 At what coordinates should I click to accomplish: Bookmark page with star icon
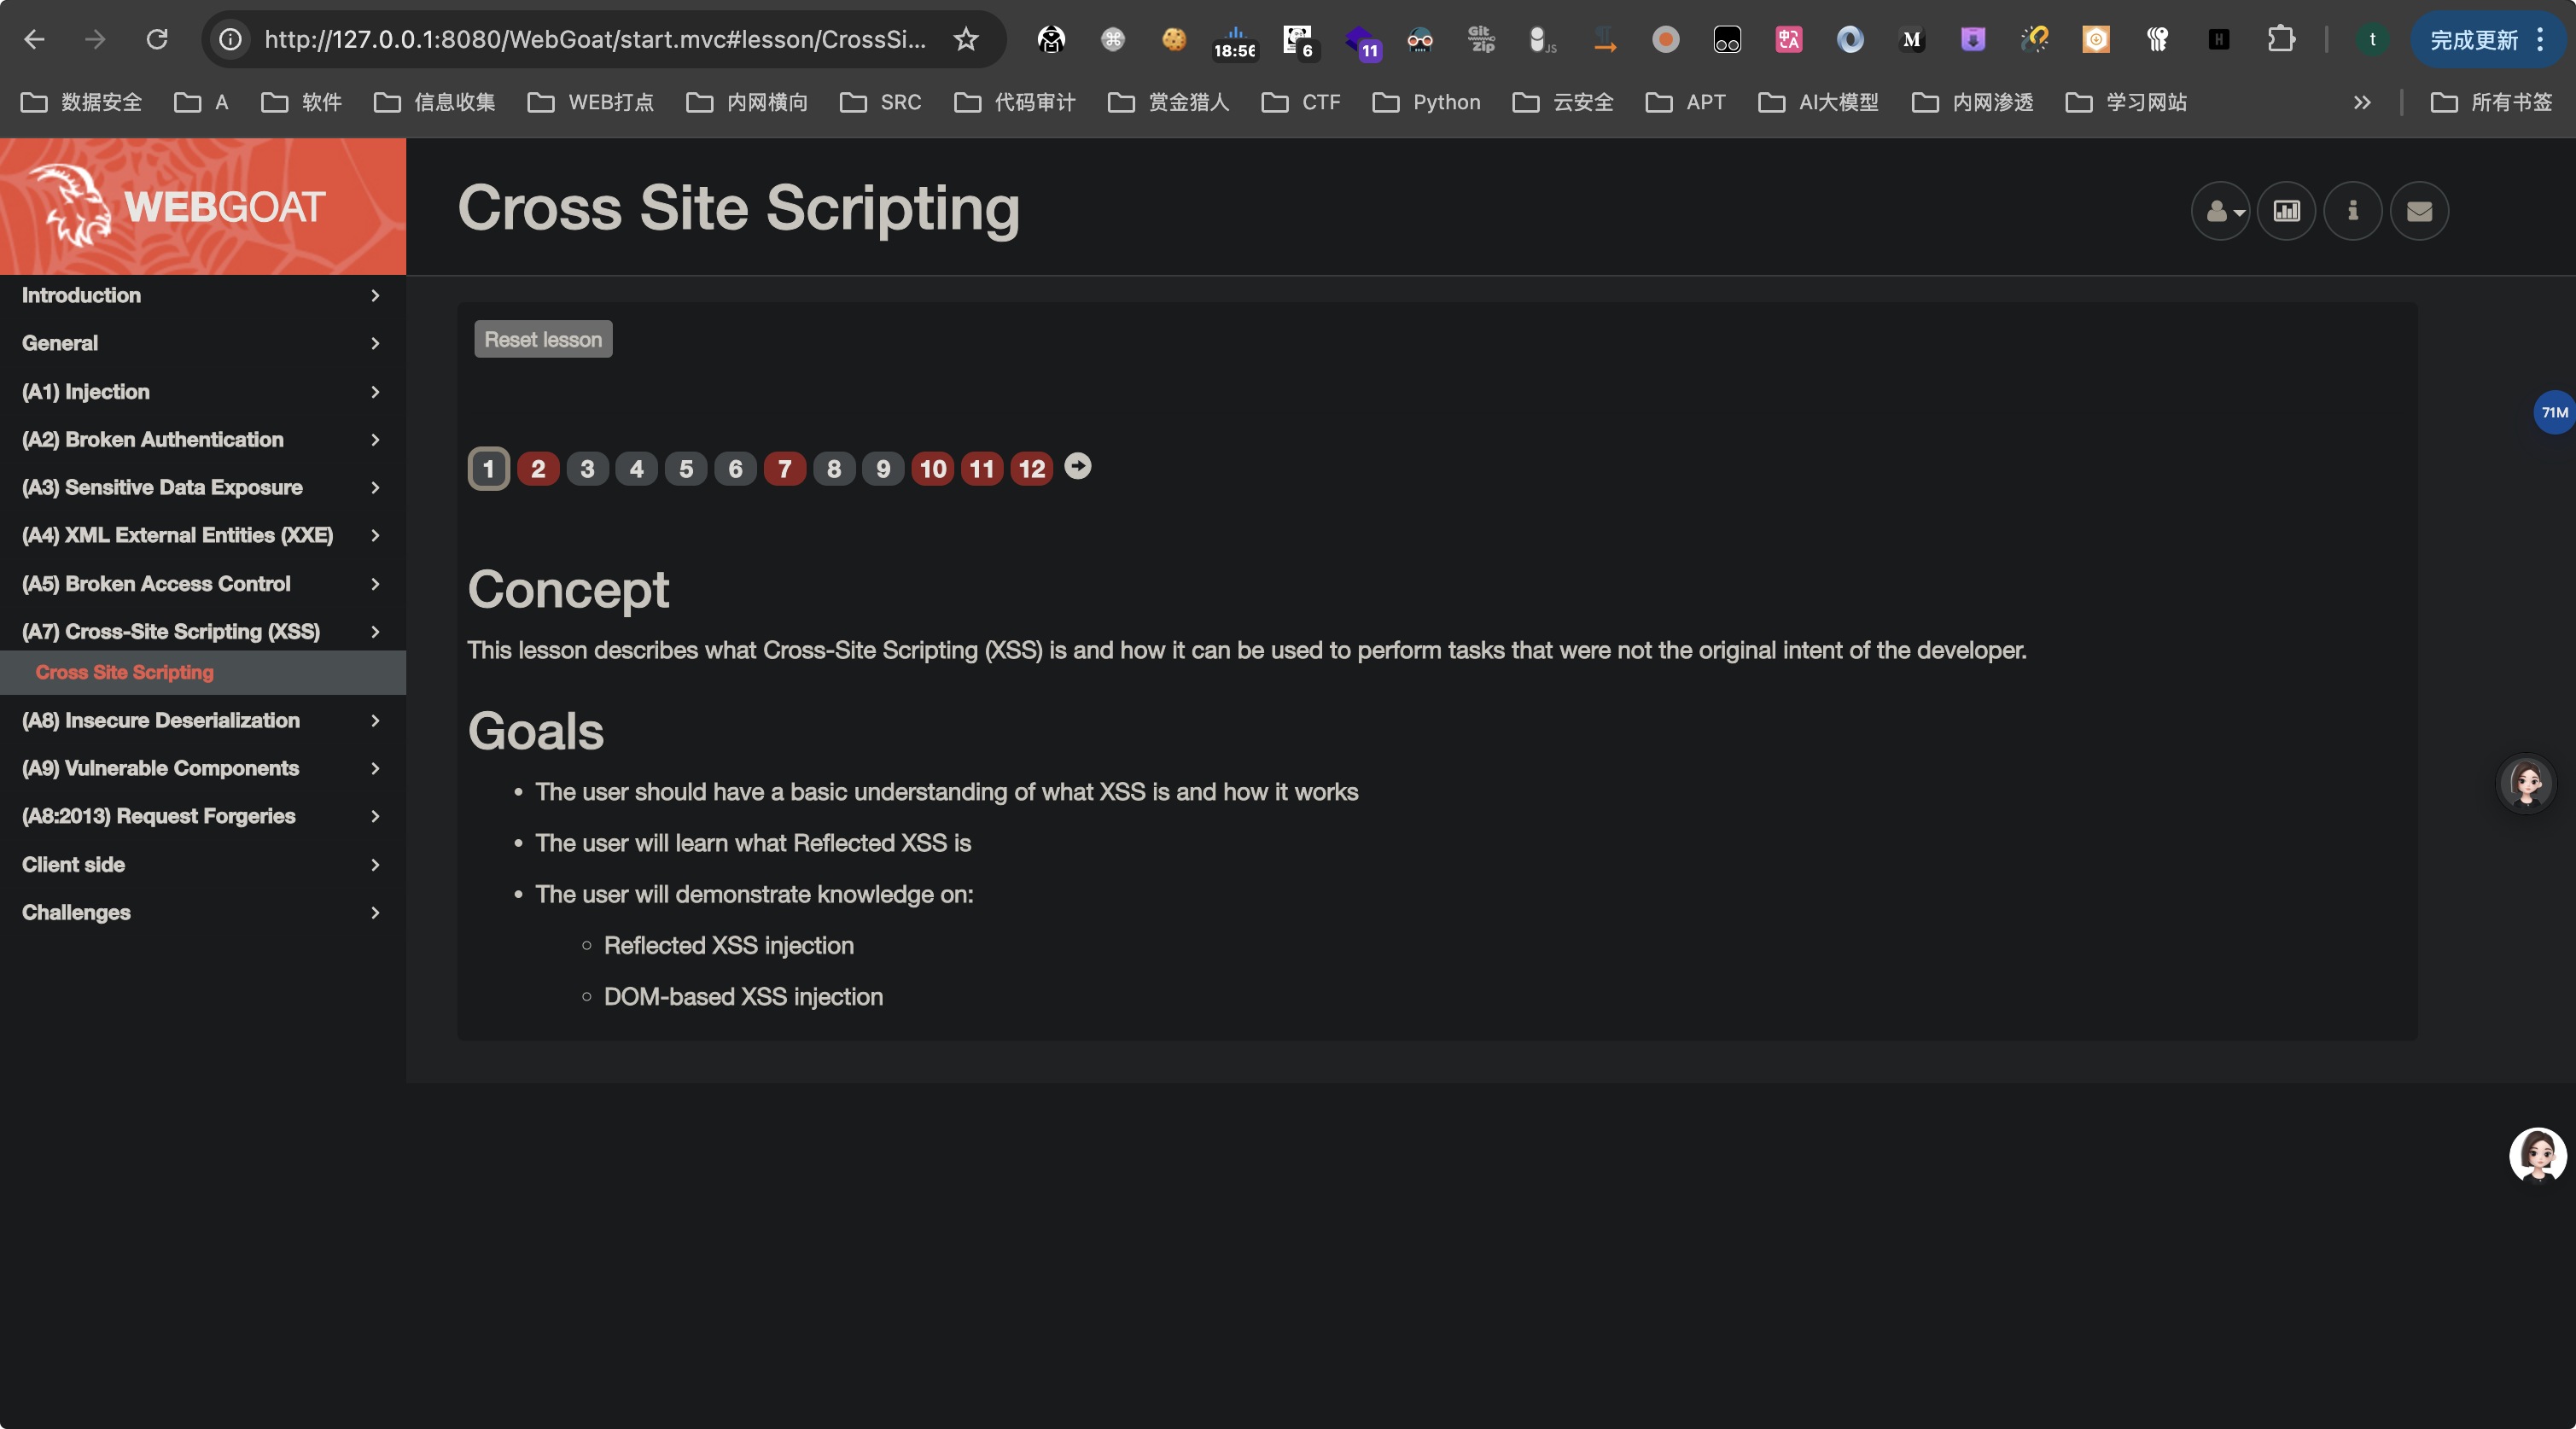(965, 40)
